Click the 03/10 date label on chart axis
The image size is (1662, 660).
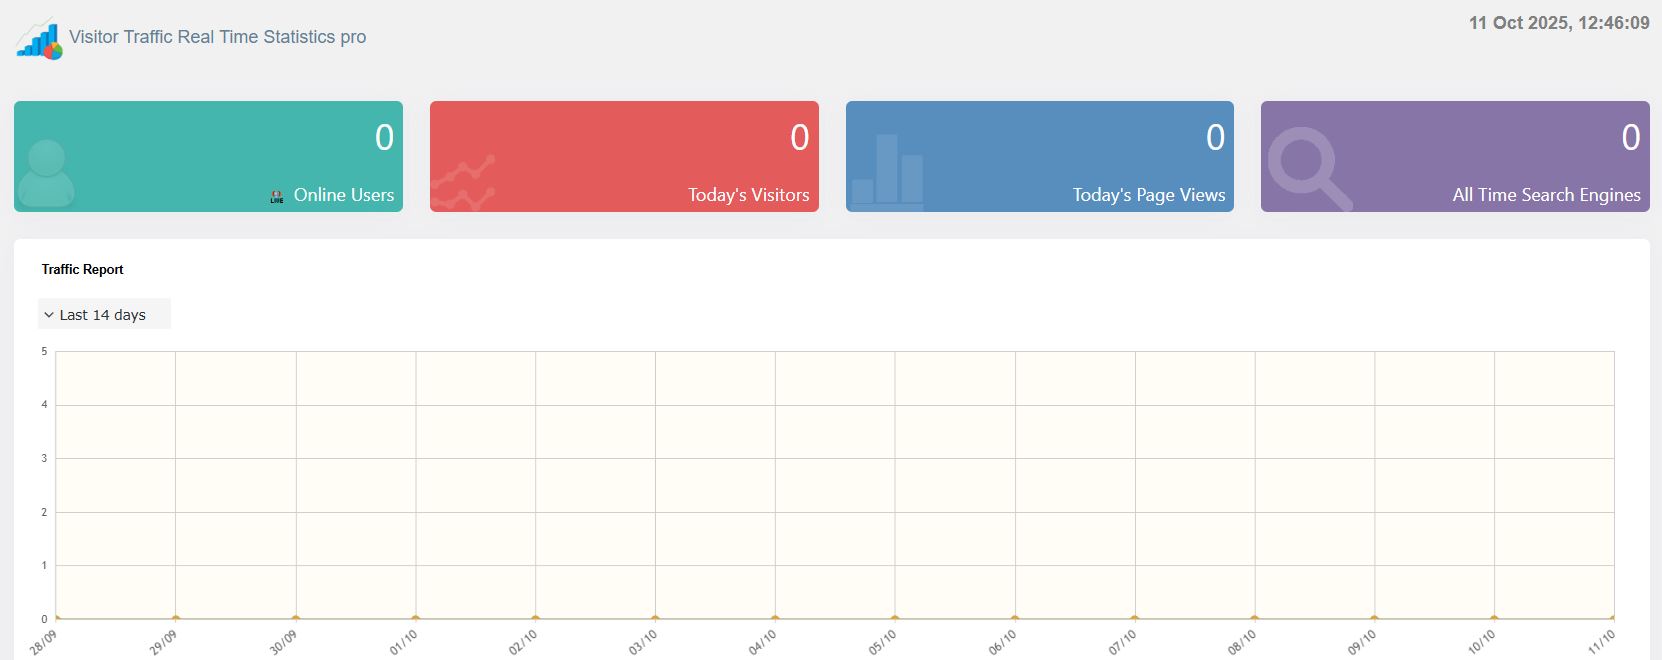click(x=643, y=642)
